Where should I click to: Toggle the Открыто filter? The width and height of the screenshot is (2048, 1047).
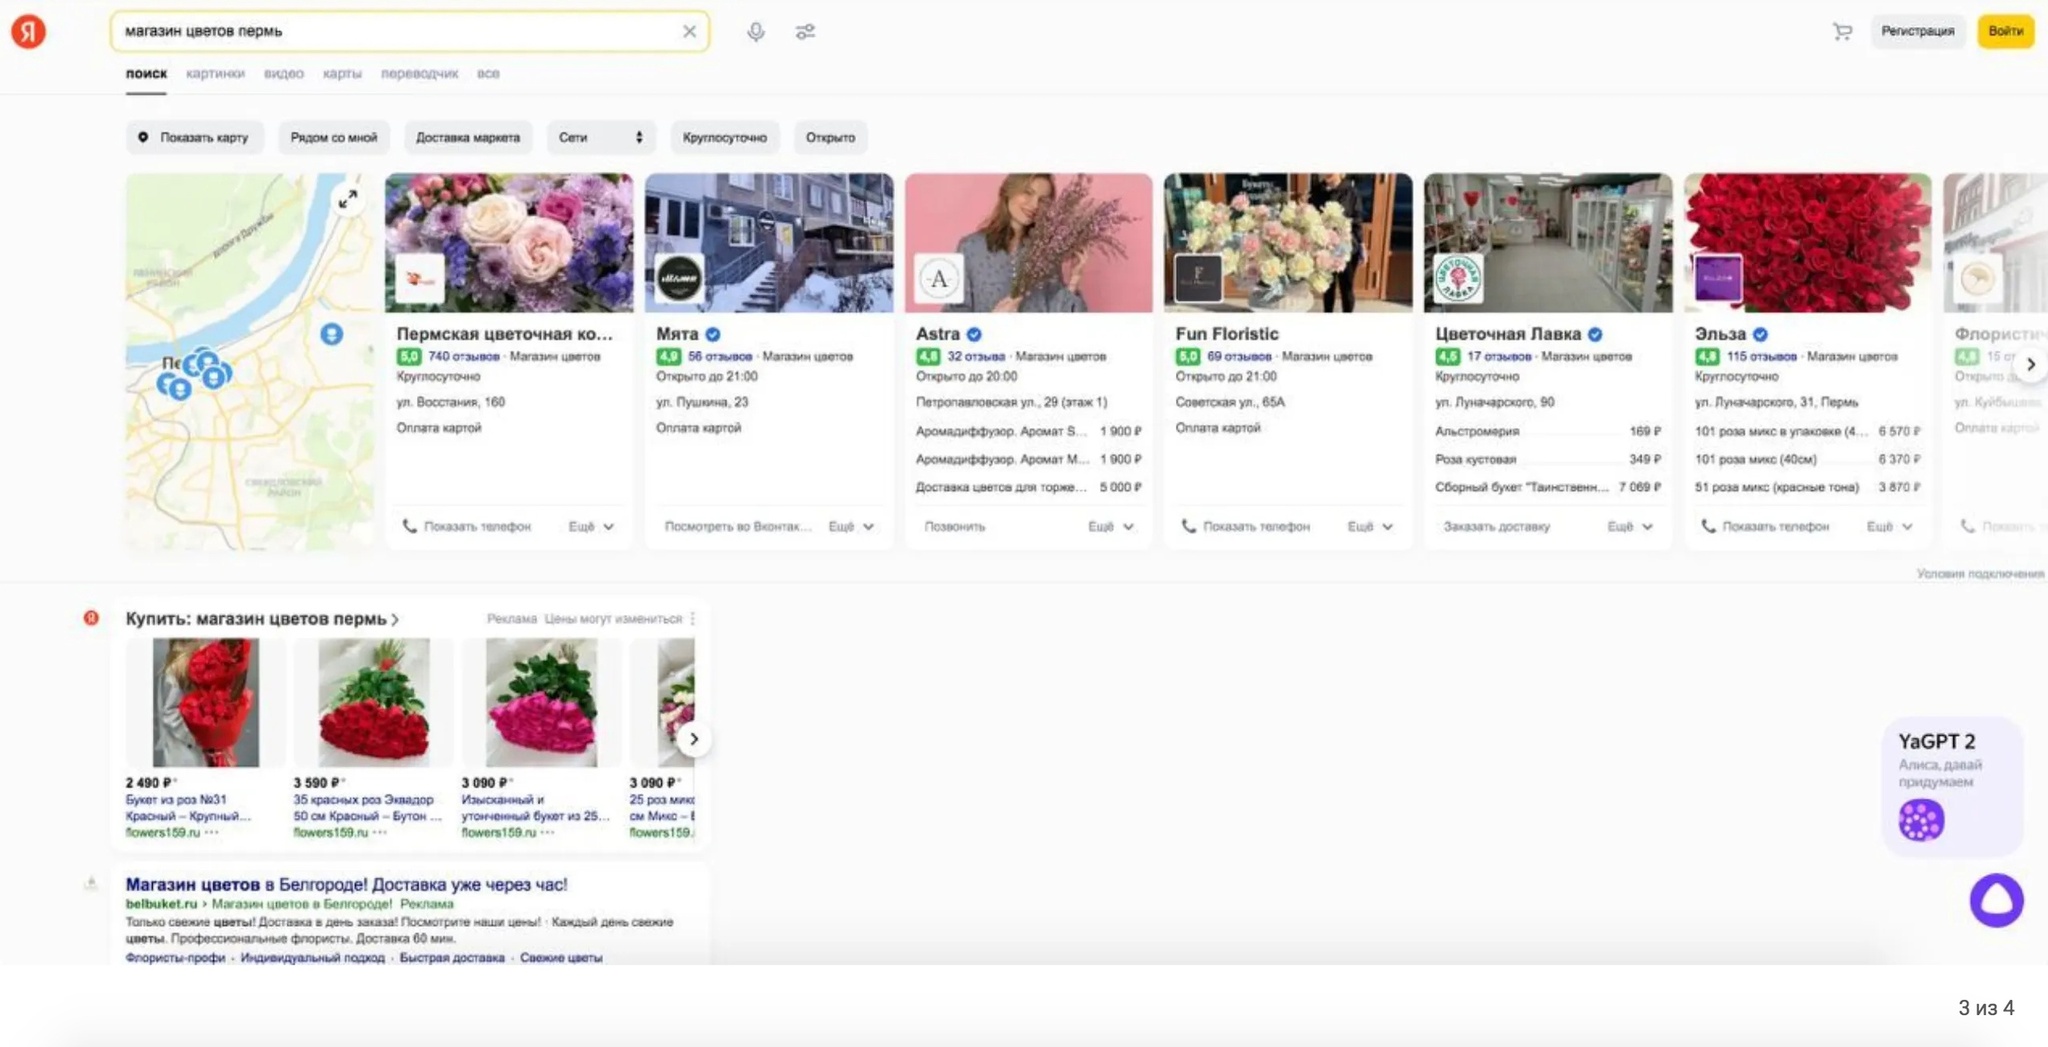pos(830,137)
